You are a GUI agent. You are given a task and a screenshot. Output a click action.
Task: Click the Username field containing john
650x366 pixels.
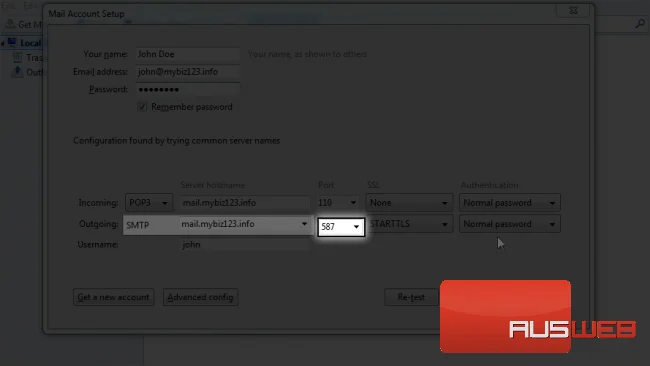click(x=245, y=245)
